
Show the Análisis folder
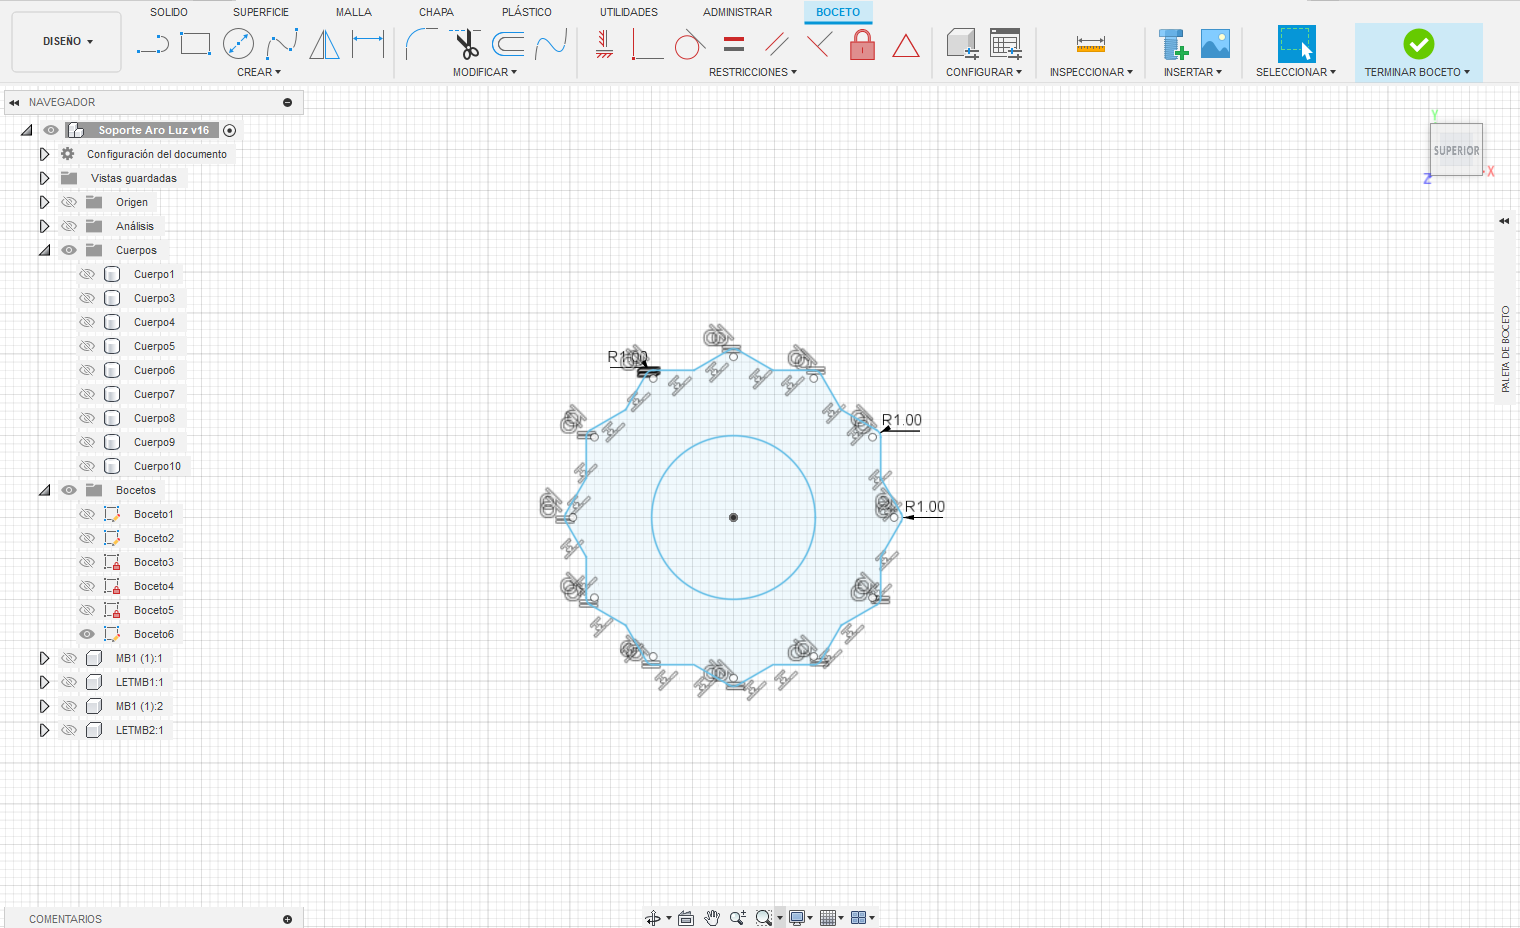coord(69,226)
